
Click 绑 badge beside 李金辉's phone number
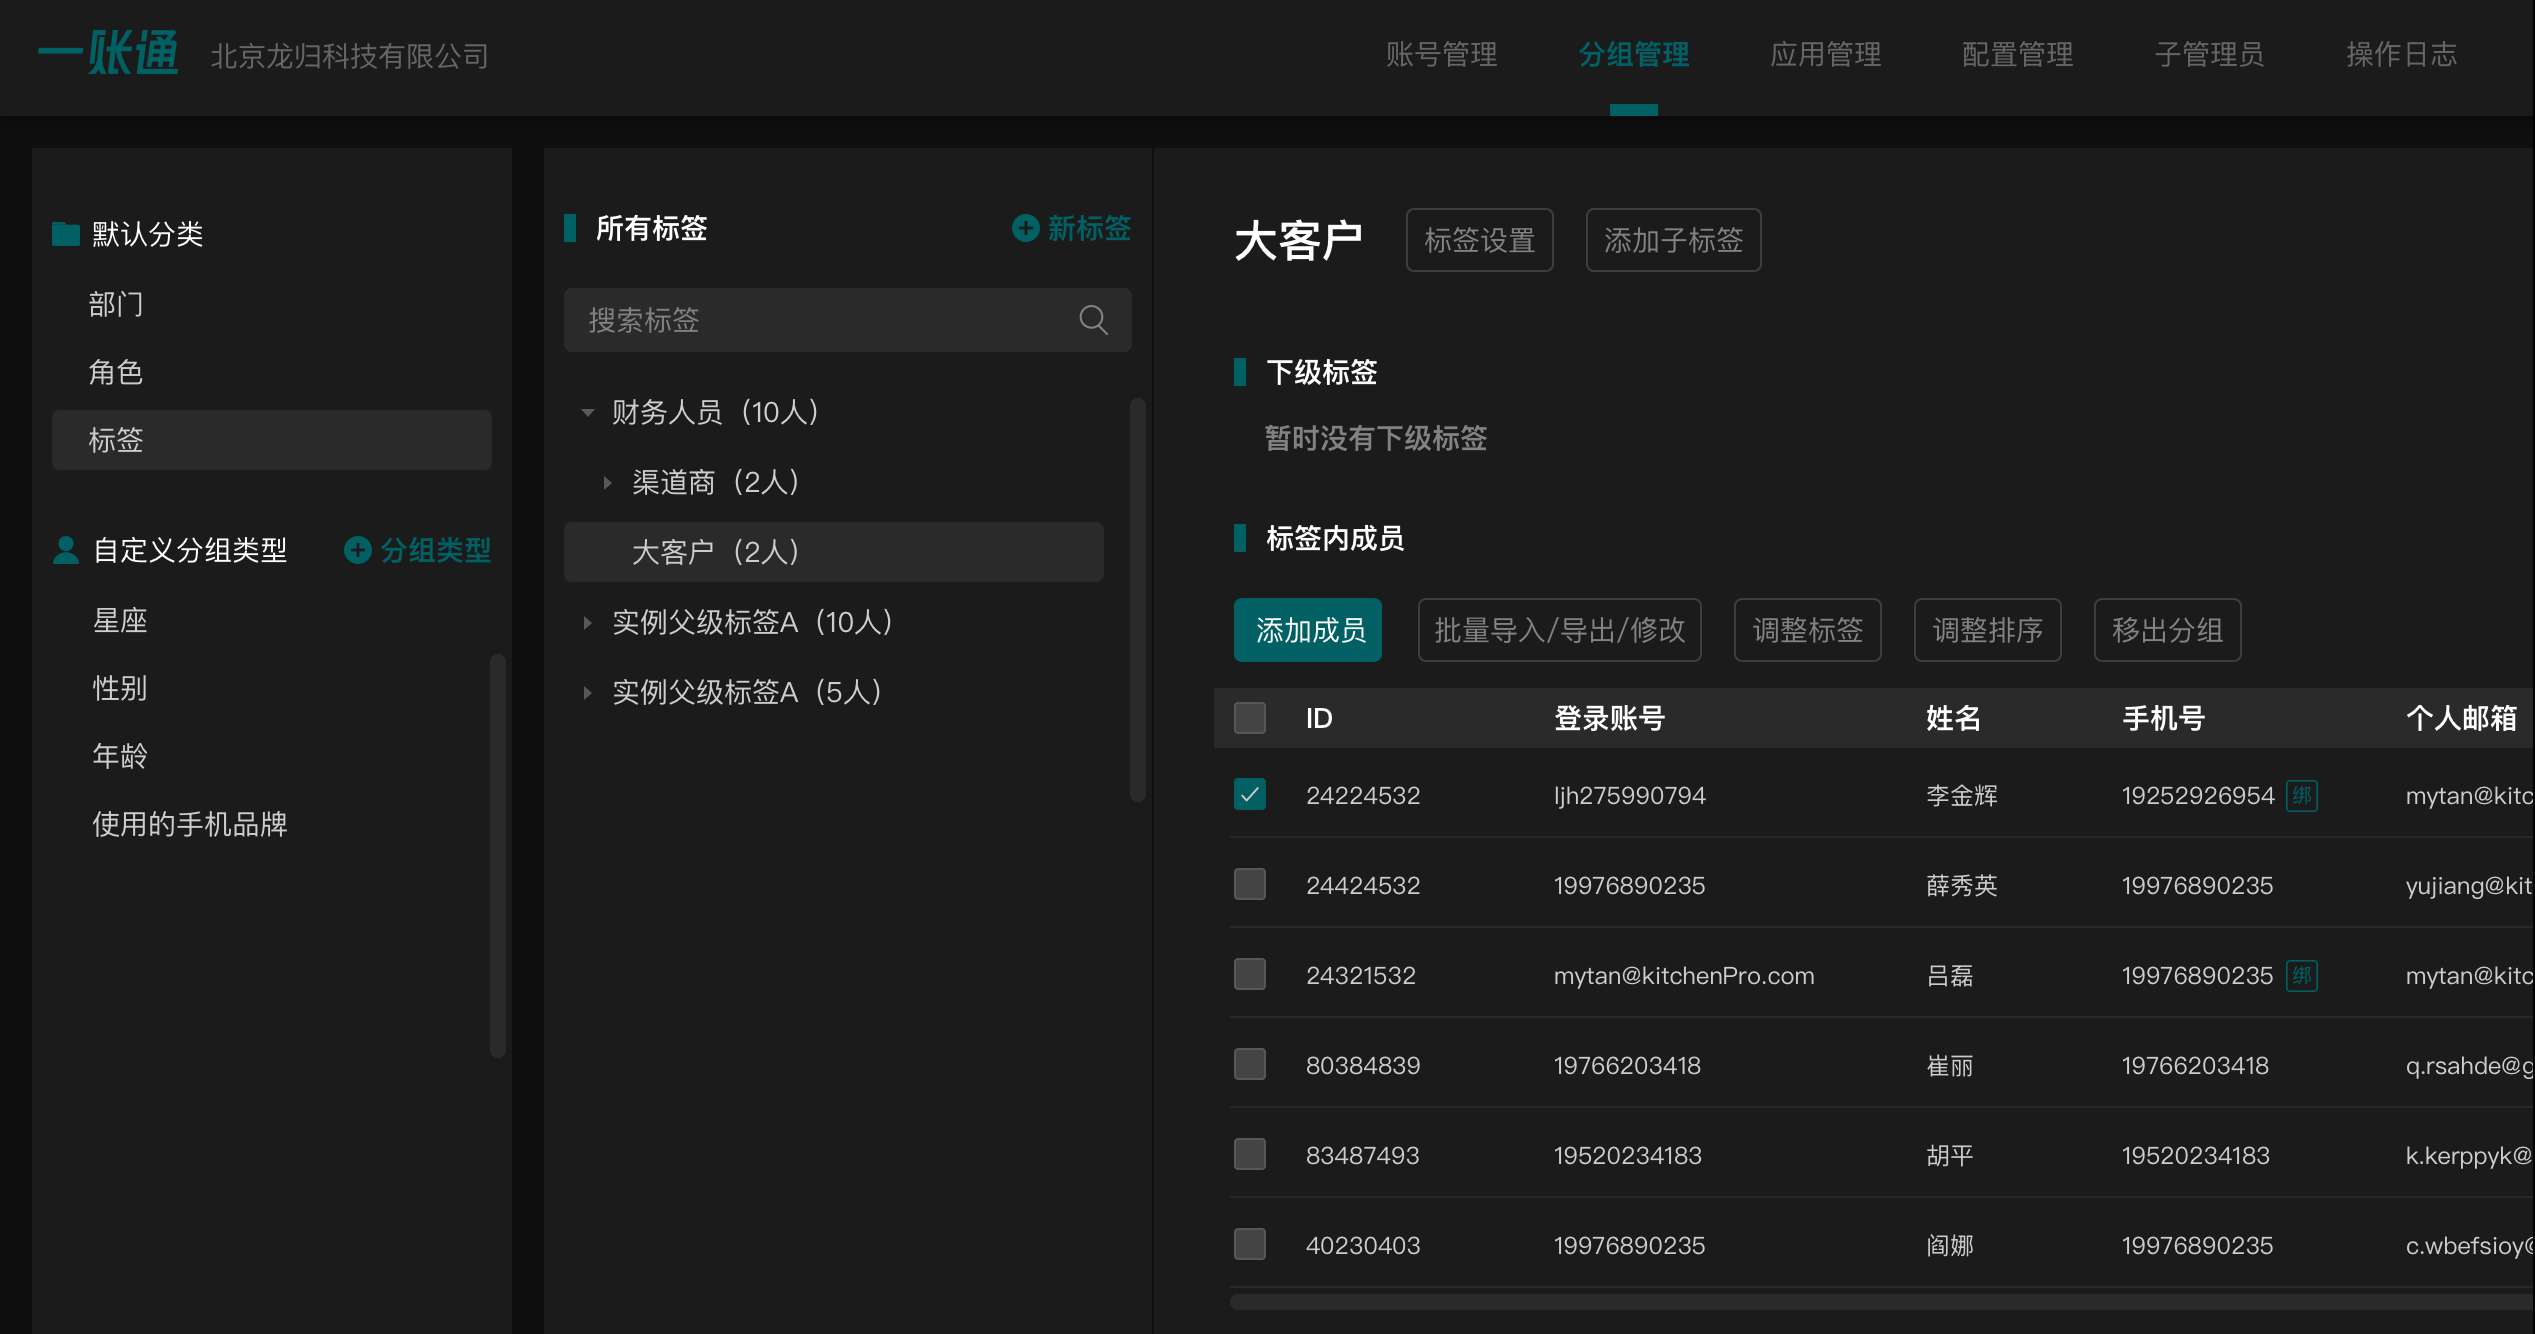point(2301,796)
